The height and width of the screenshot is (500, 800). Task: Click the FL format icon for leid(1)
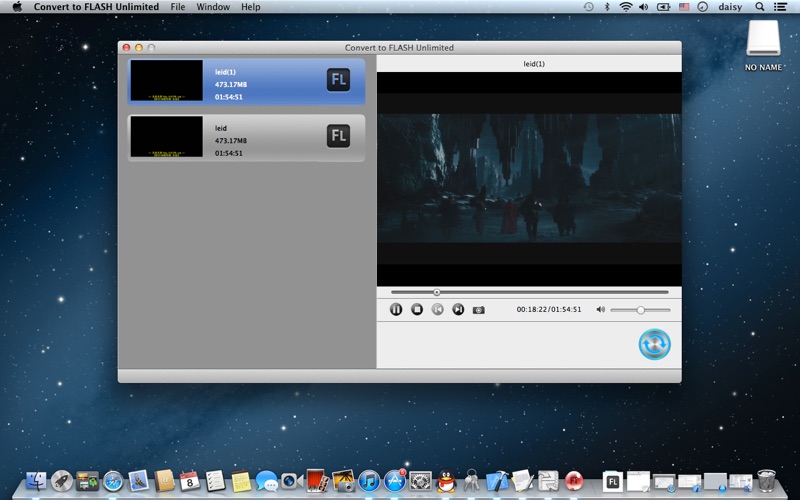(338, 80)
